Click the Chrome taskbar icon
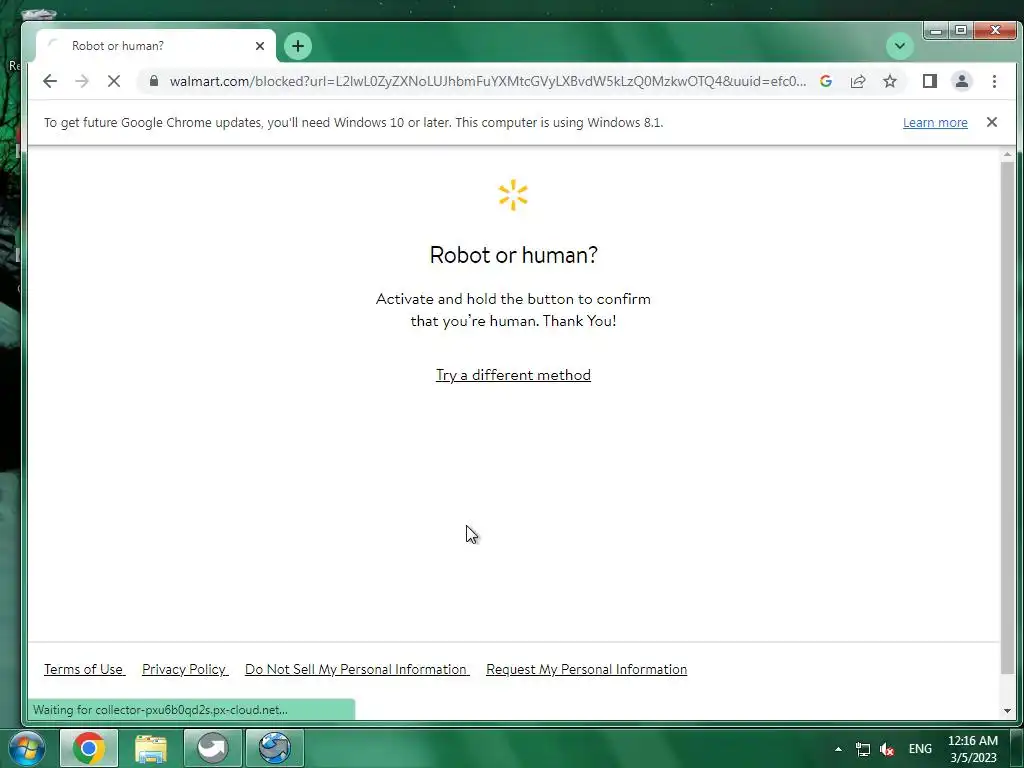 click(x=89, y=748)
